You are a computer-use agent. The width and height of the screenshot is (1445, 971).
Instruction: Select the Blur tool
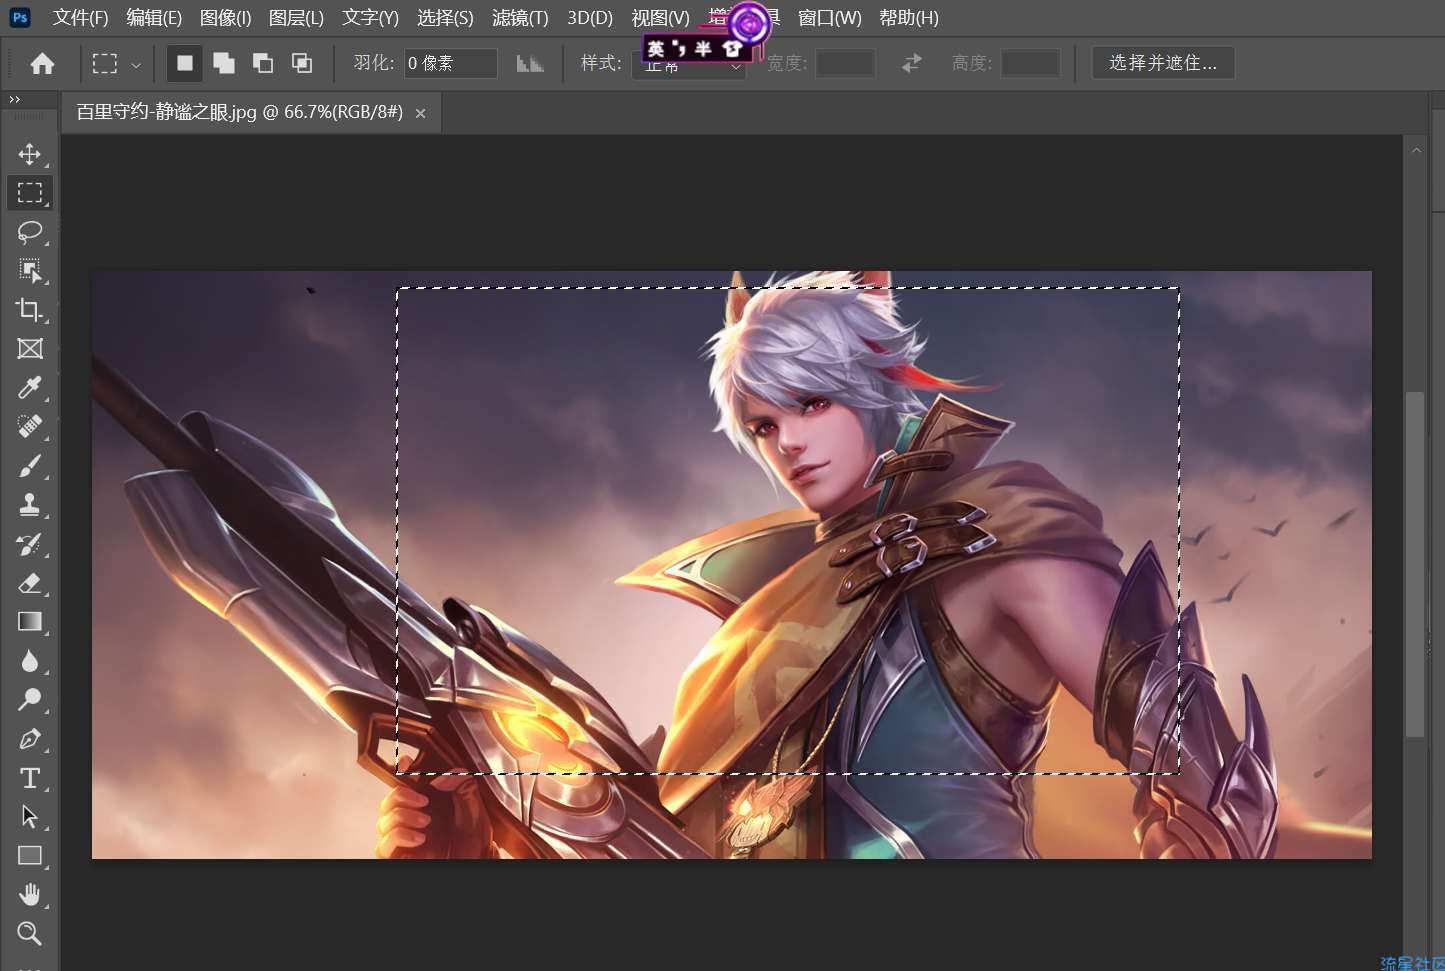[x=29, y=661]
